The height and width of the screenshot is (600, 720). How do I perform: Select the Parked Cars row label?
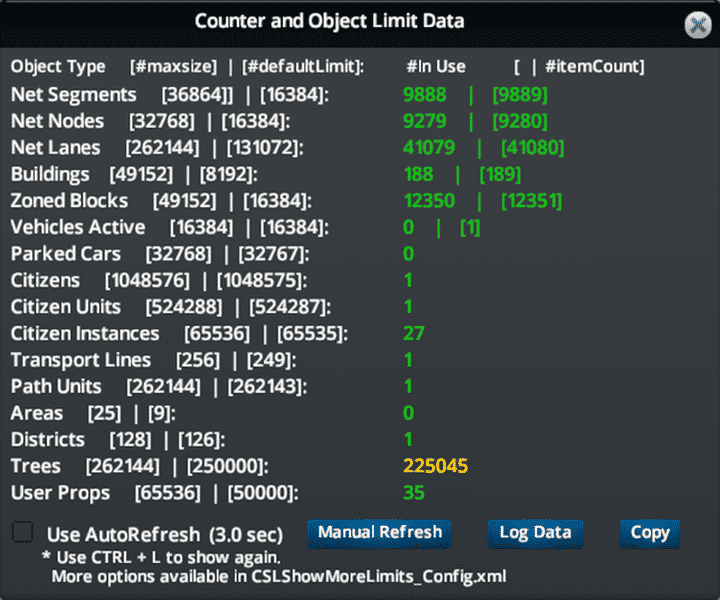(x=65, y=254)
